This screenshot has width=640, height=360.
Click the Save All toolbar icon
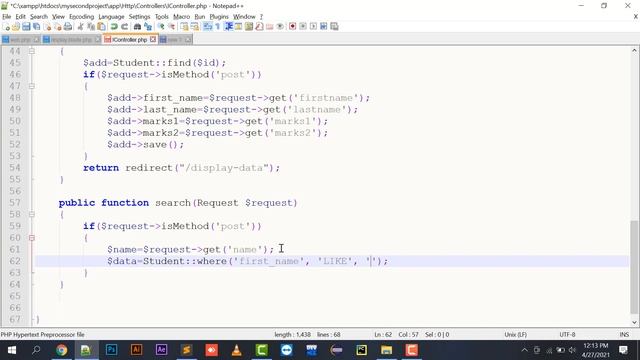36,27
